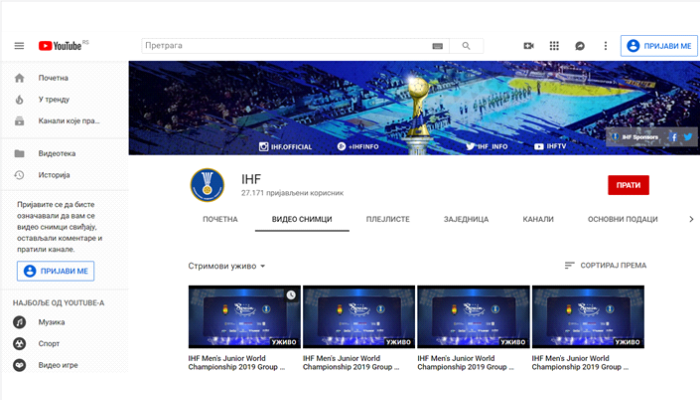Switch to the ПОЧЕТНА channel tab
Image resolution: width=700 pixels, height=400 pixels.
coord(220,219)
